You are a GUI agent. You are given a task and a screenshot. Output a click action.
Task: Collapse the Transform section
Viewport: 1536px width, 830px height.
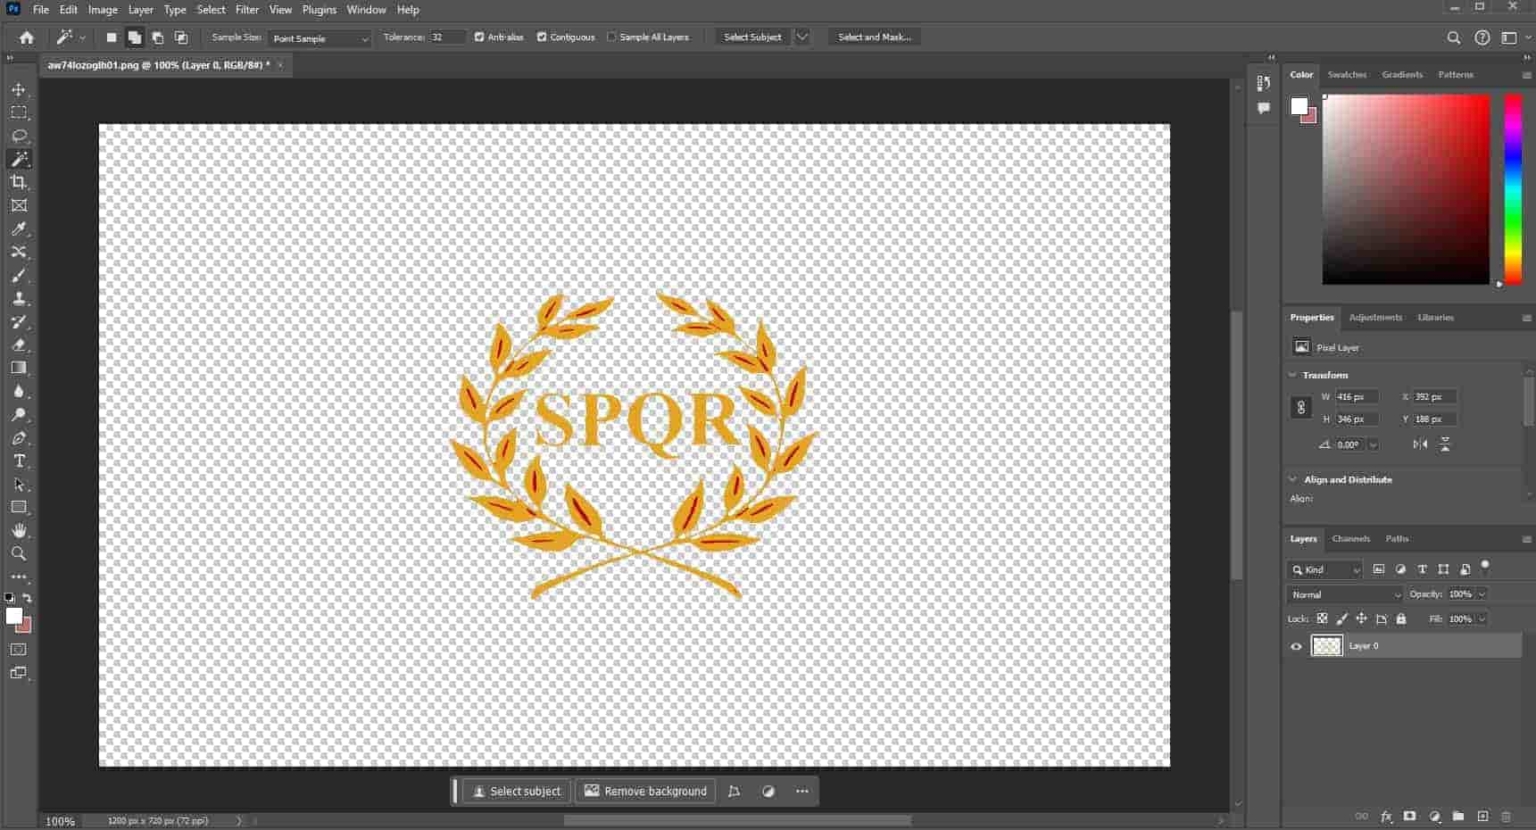1293,375
